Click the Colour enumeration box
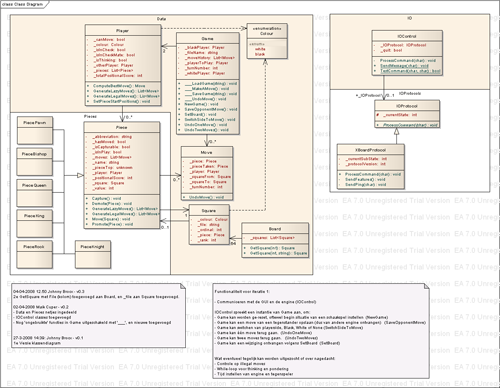This screenshot has width=500, height=388. point(267,41)
